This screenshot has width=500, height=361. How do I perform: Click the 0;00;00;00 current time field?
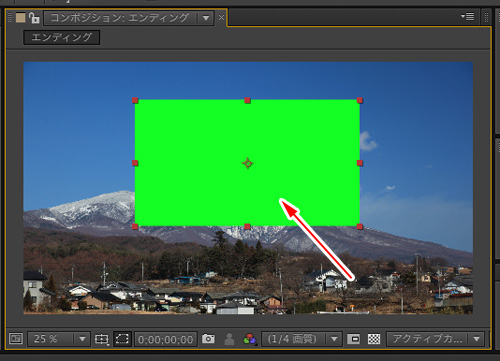click(x=166, y=339)
